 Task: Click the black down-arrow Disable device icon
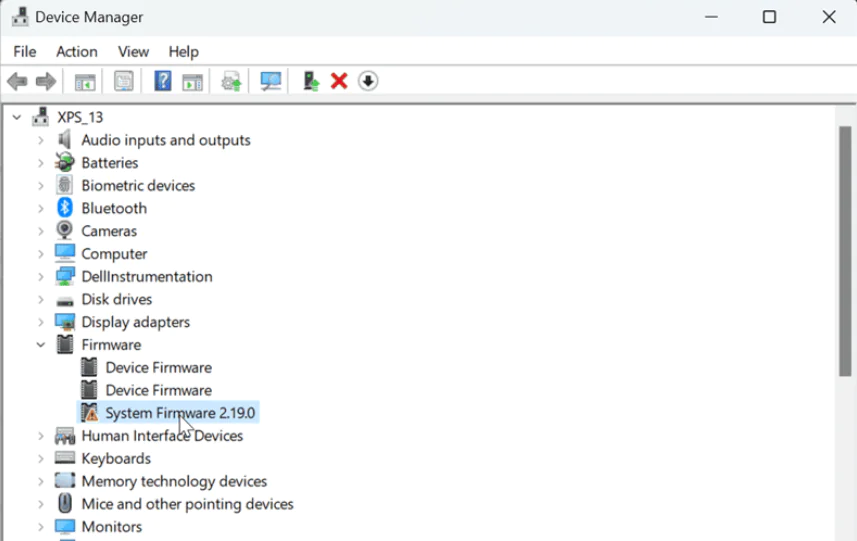368,81
